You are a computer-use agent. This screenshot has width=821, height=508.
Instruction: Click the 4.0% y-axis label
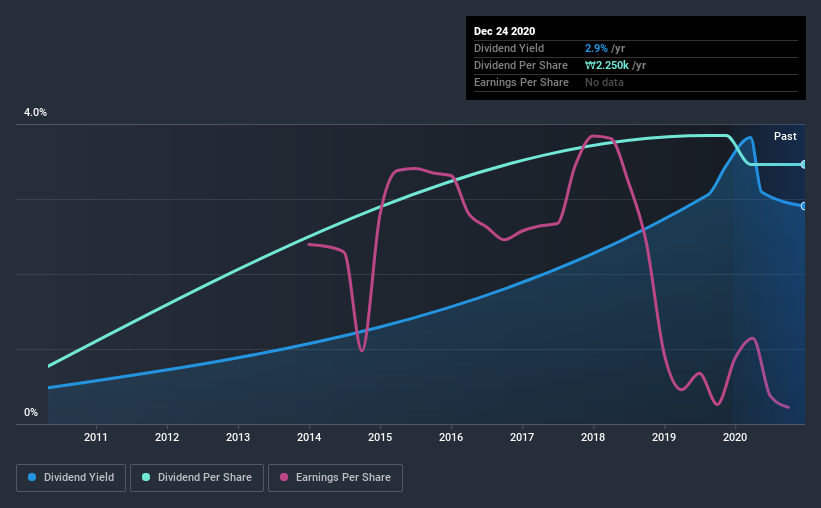(x=35, y=112)
